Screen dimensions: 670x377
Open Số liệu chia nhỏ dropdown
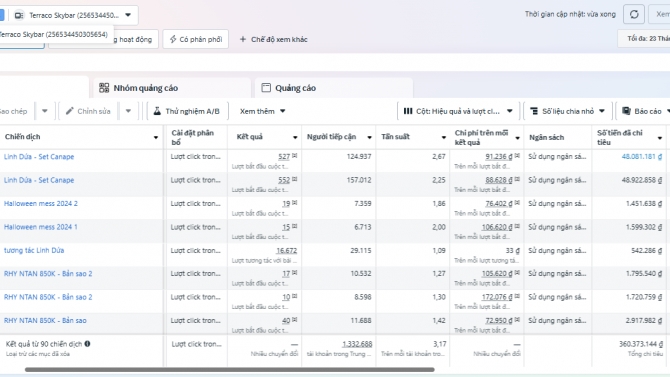tap(567, 111)
